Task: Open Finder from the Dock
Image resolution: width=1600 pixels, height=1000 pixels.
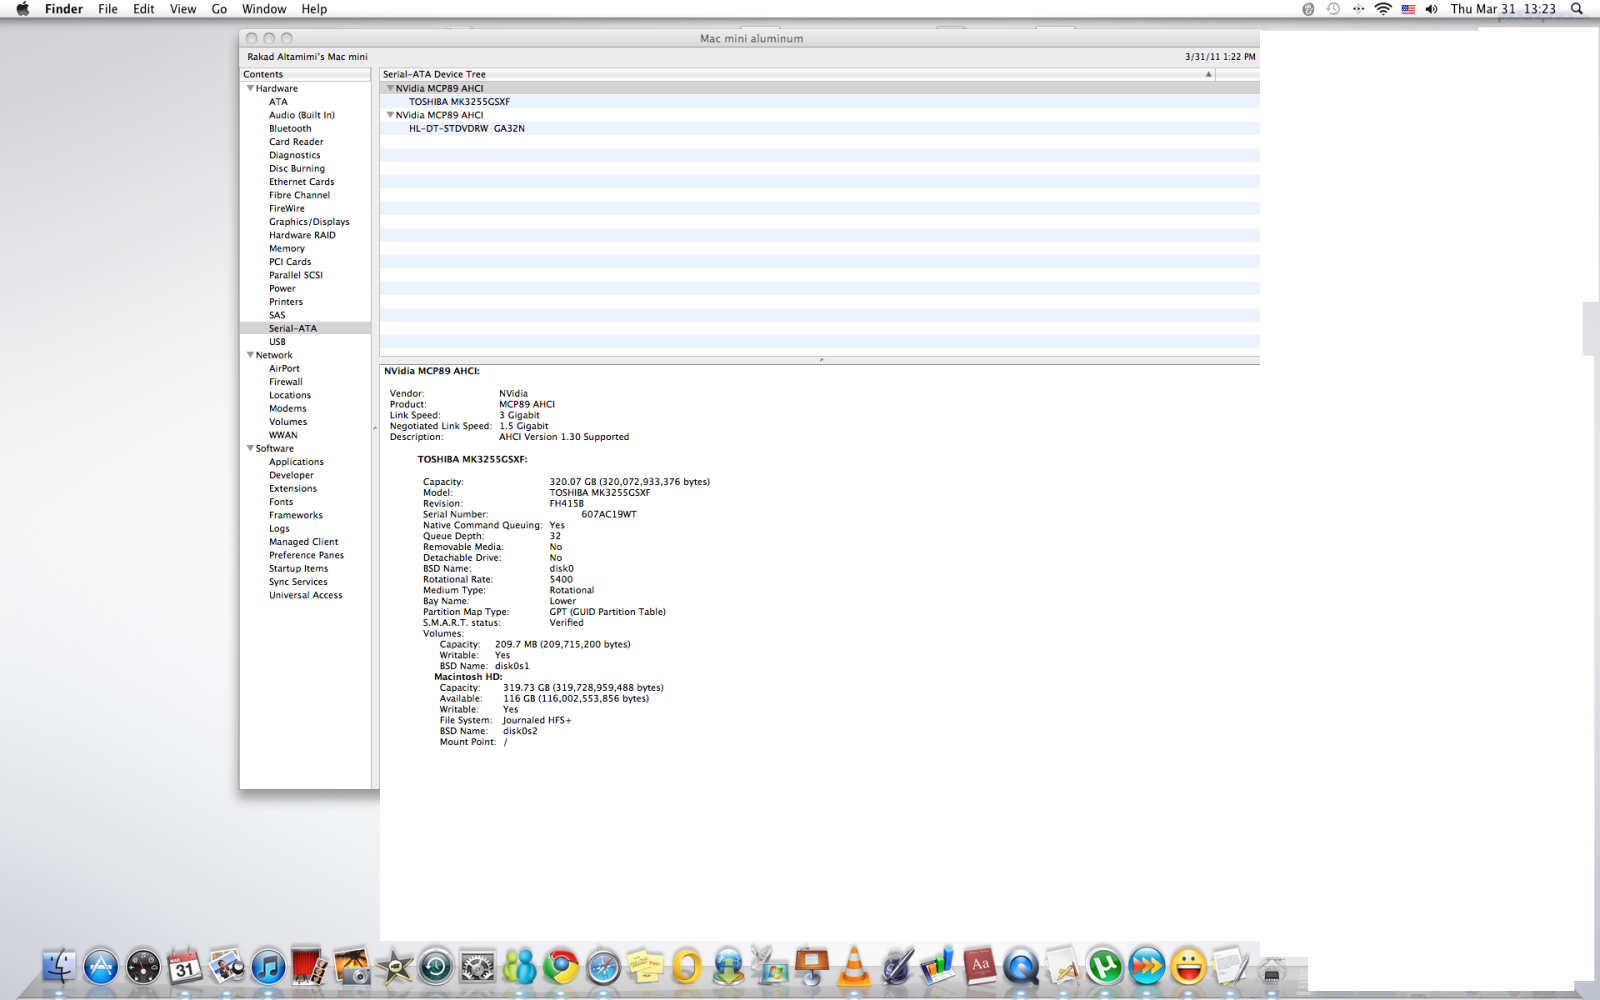Action: click(x=59, y=967)
